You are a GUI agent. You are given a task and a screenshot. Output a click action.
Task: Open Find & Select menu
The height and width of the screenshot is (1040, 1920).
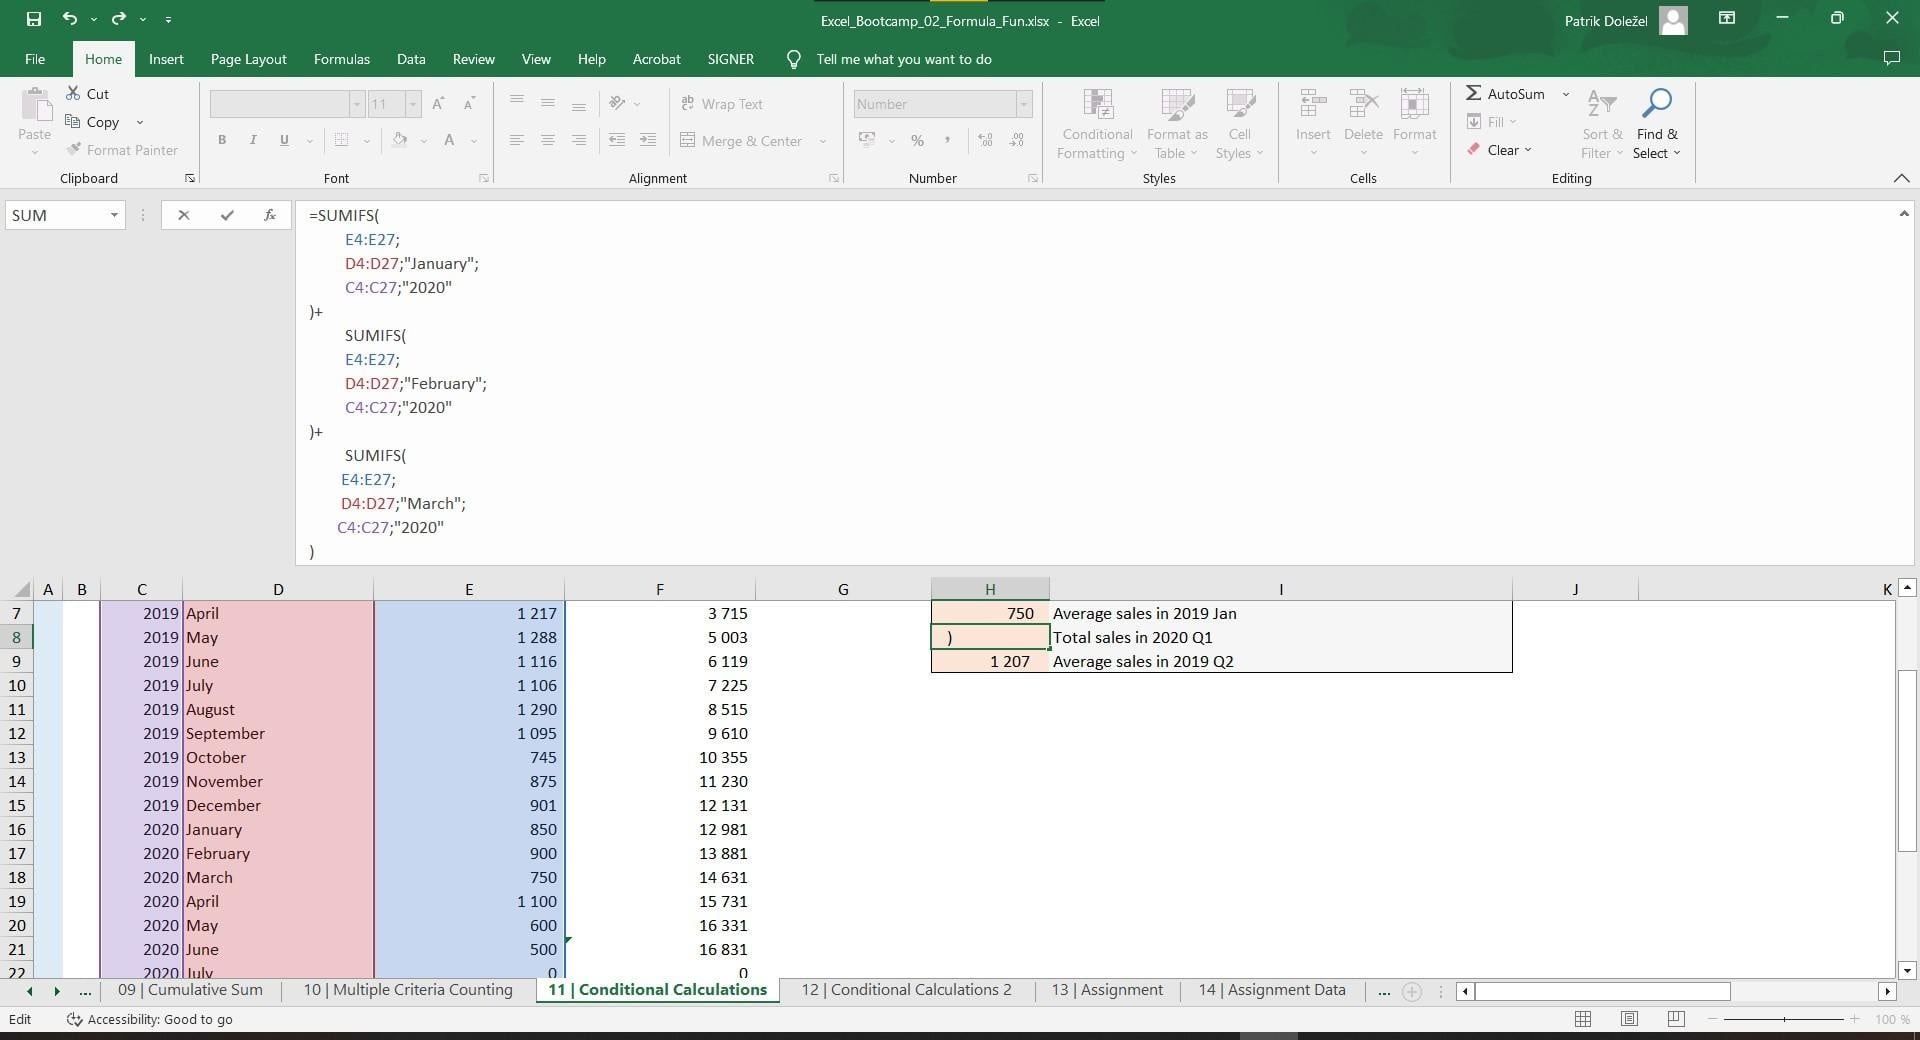point(1657,124)
